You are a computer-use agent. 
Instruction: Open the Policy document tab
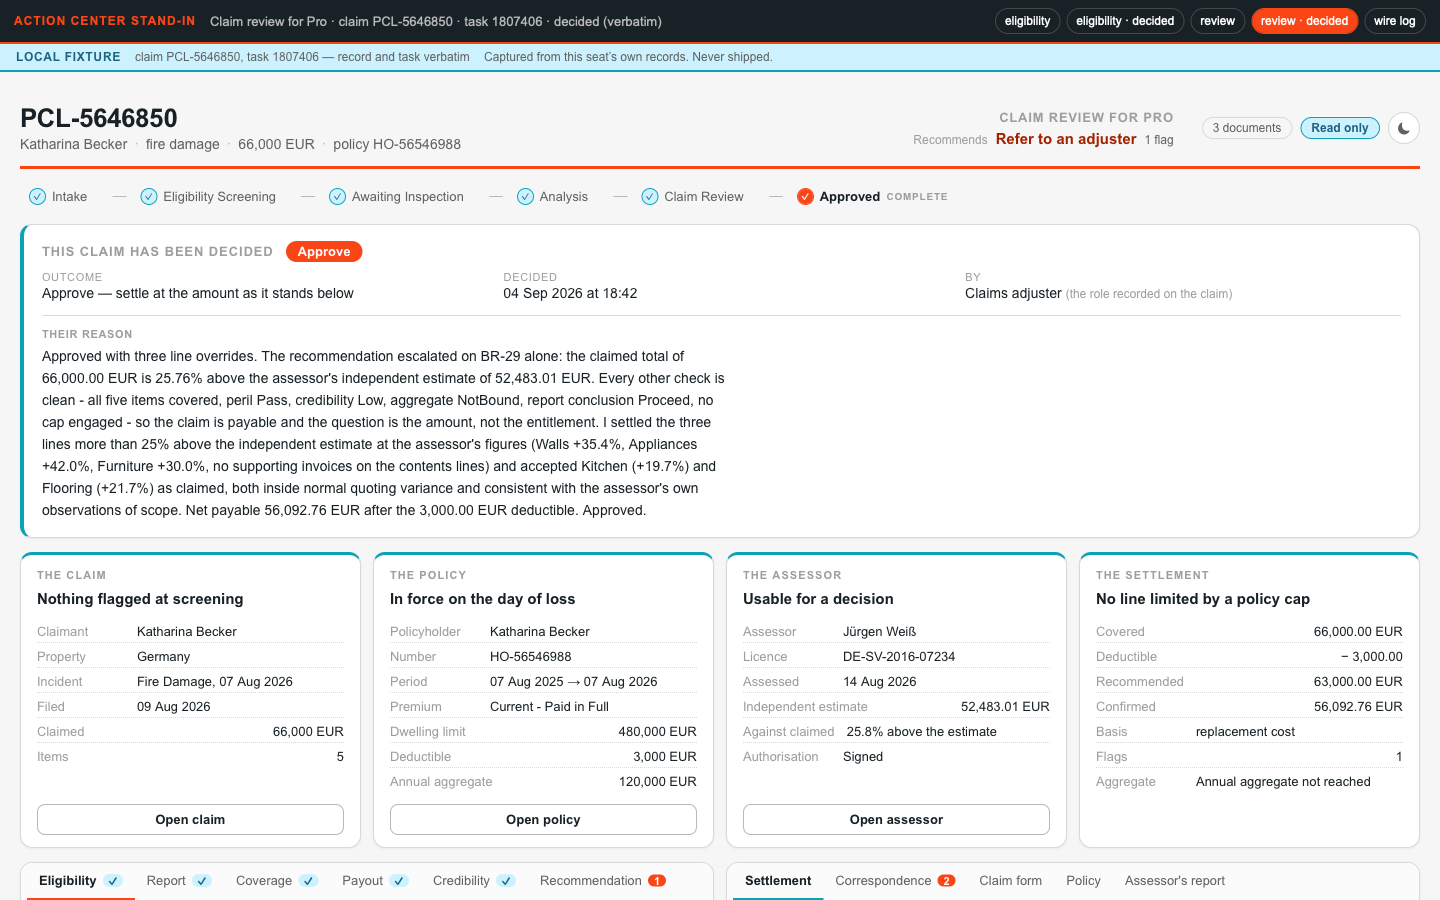pyautogui.click(x=1083, y=881)
